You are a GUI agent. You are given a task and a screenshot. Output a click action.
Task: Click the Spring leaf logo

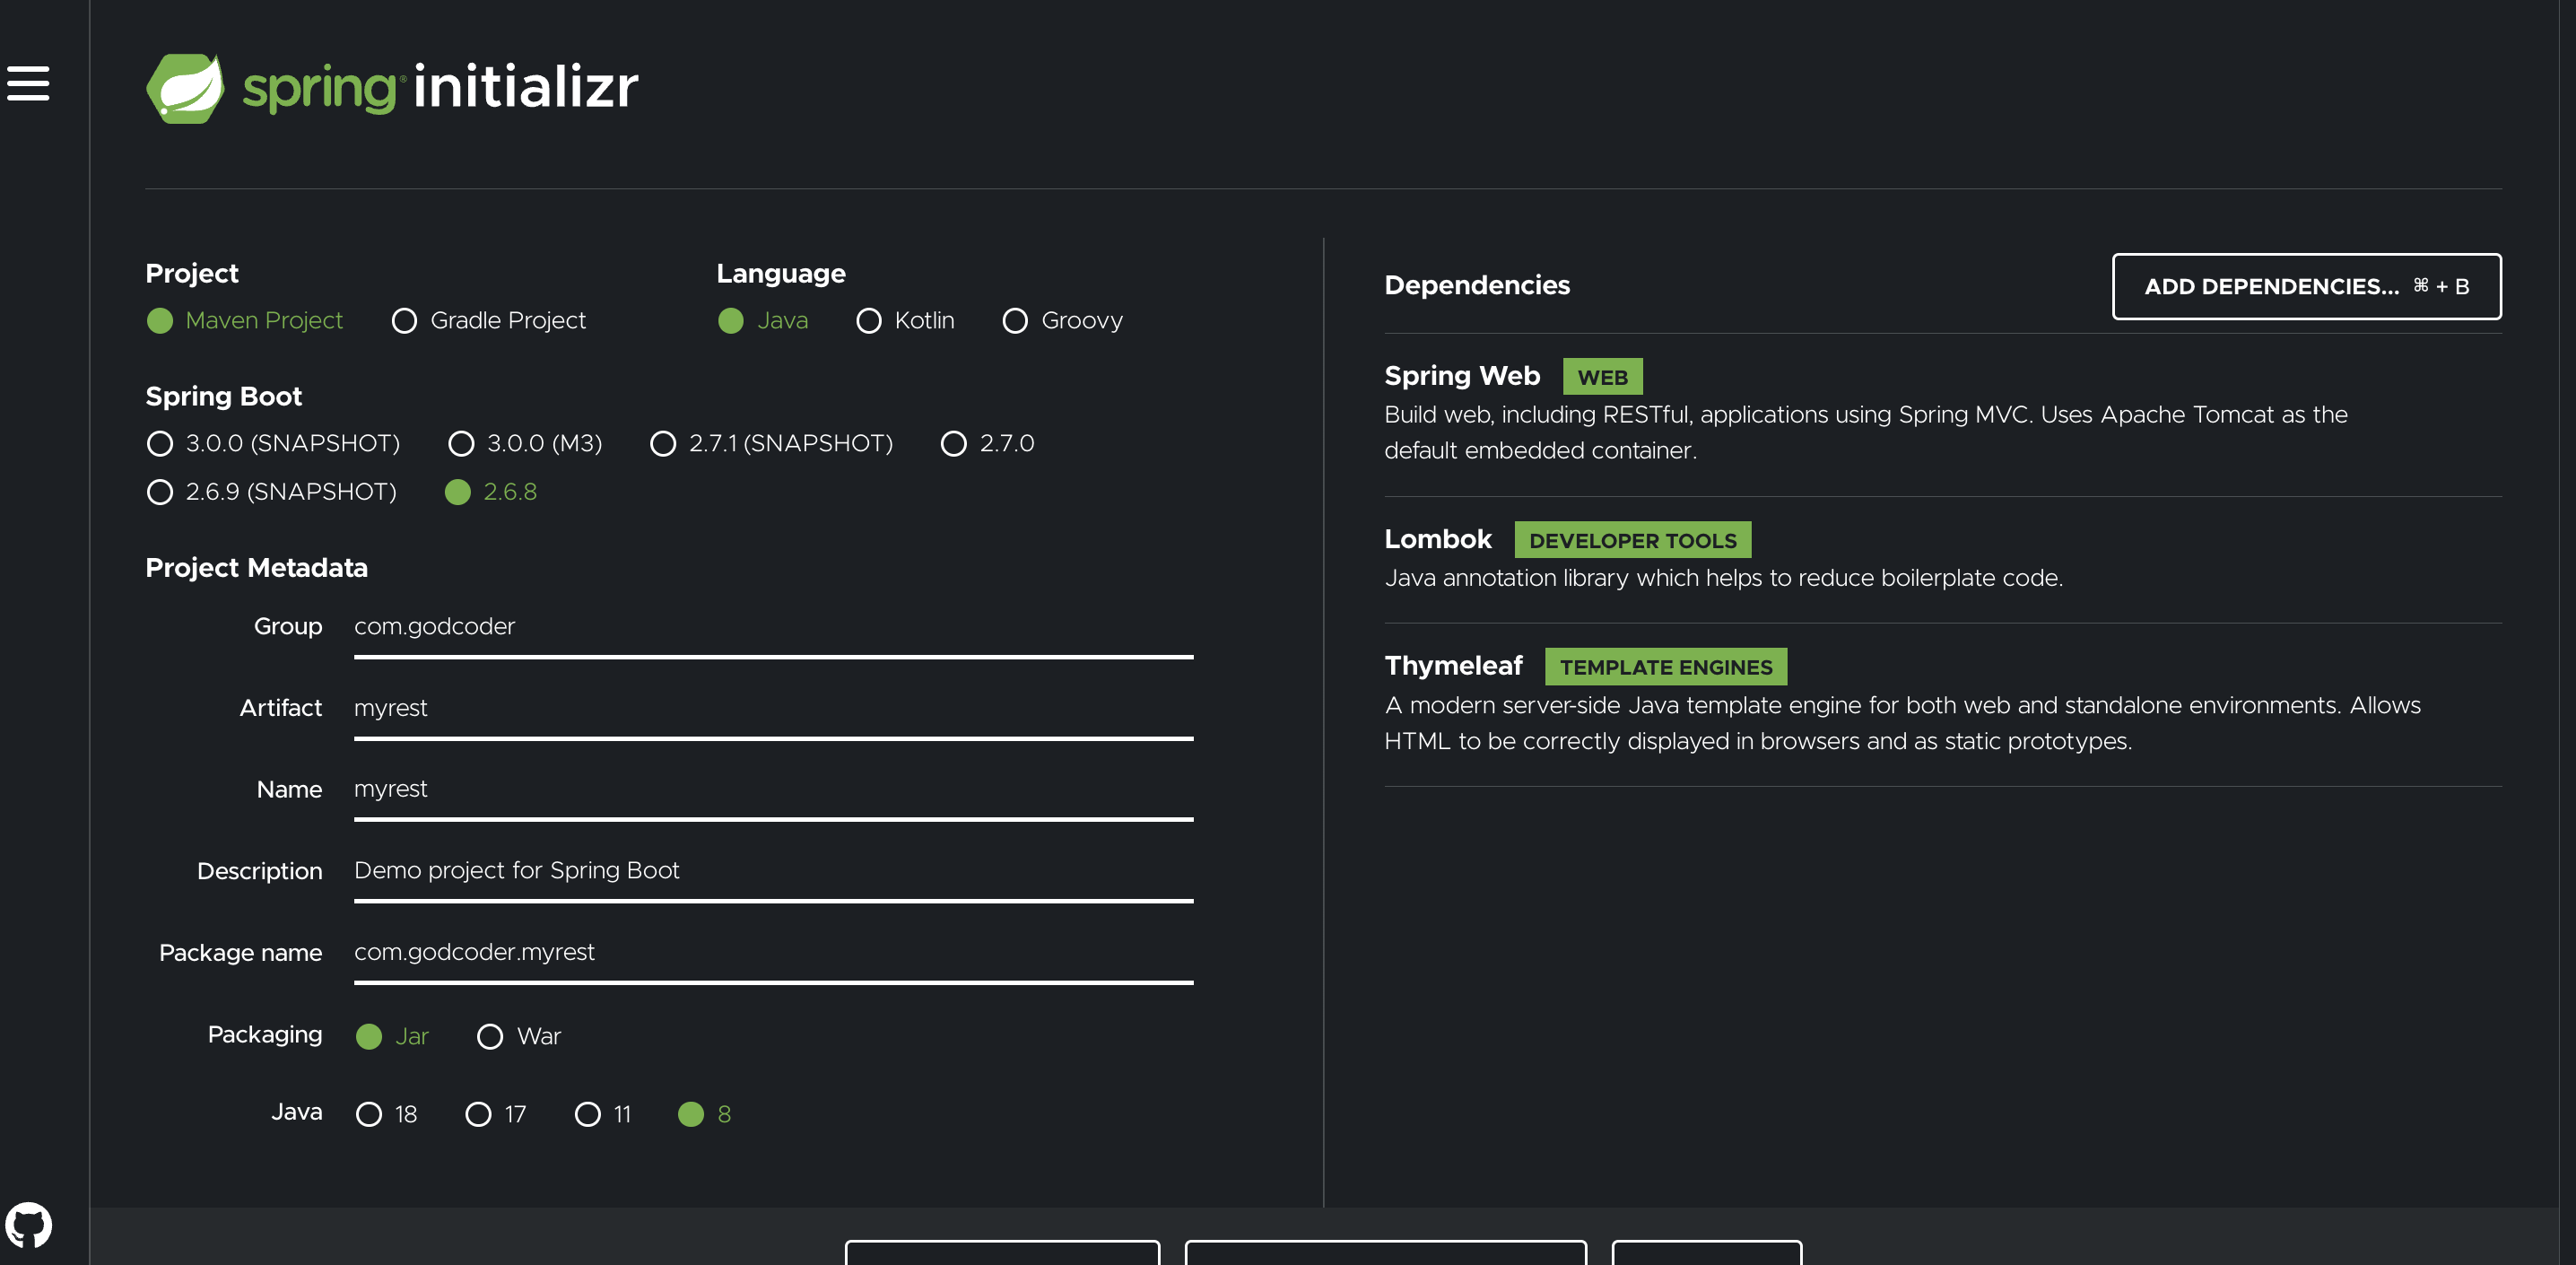tap(186, 88)
